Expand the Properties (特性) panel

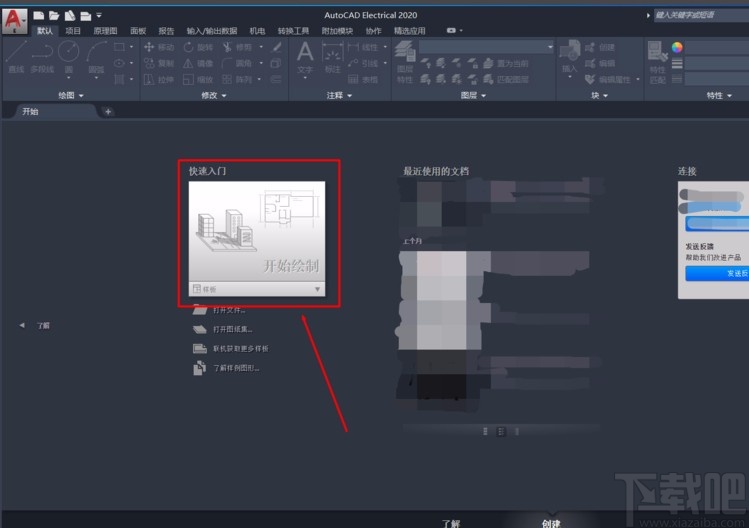tap(719, 96)
